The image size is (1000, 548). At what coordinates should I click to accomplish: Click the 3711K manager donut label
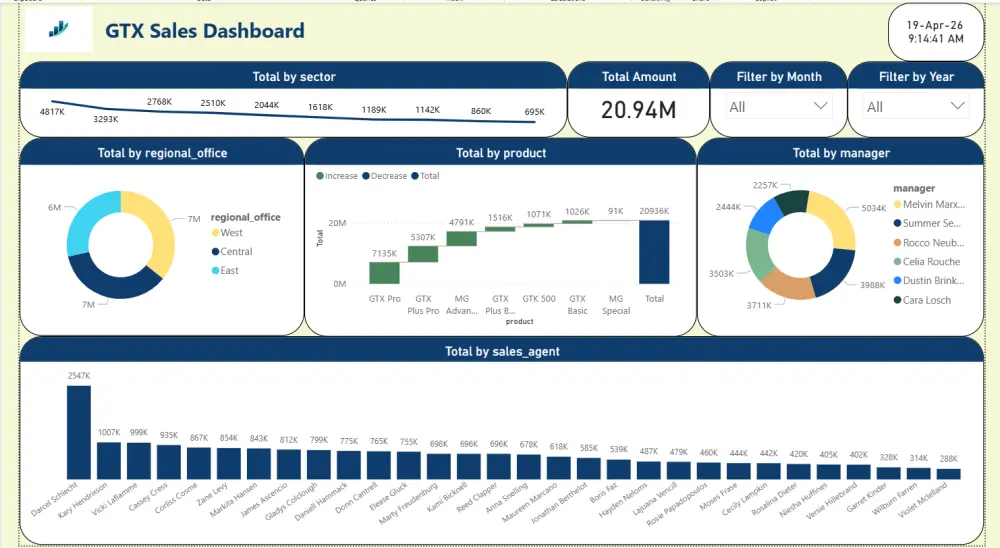[x=759, y=306]
